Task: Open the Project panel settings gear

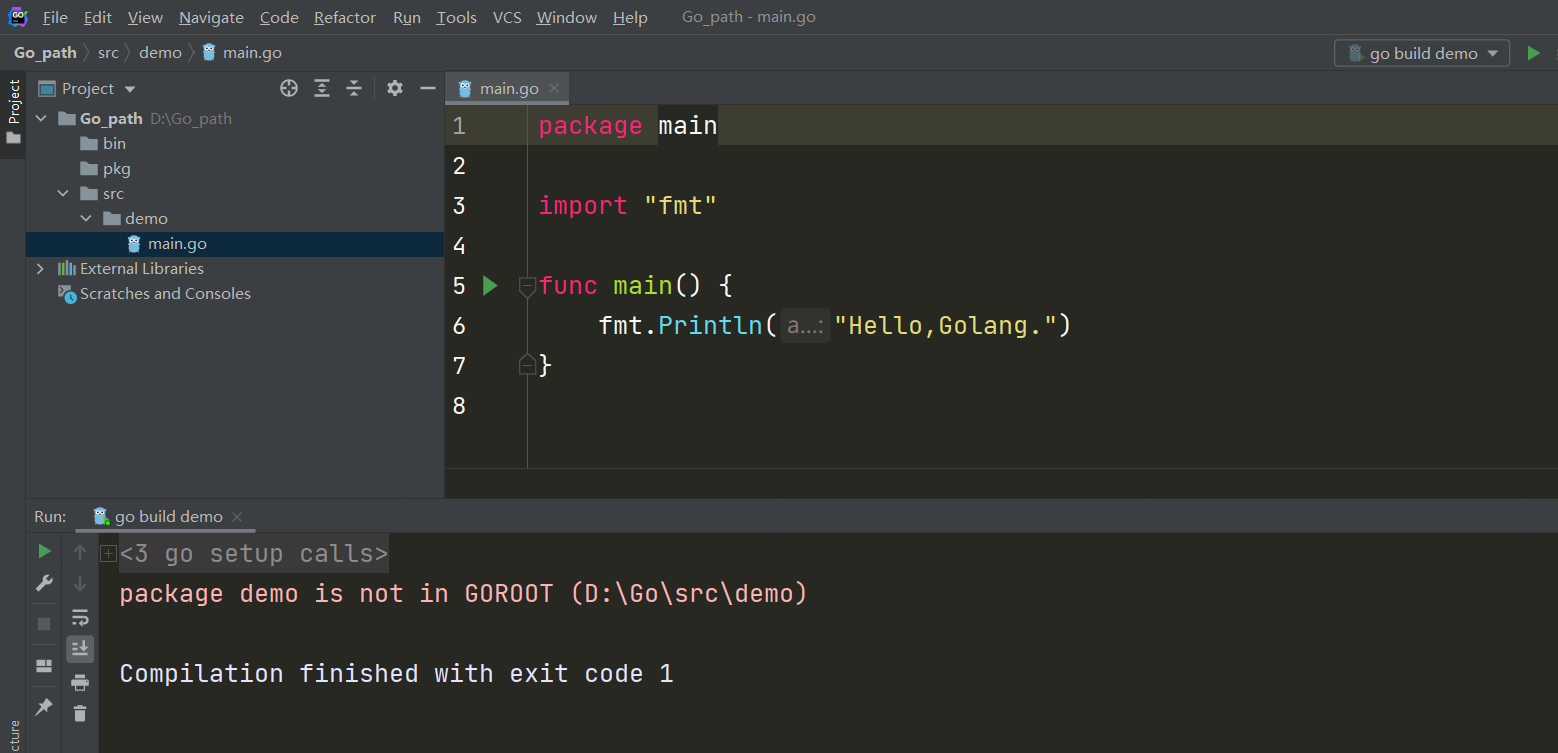Action: point(395,88)
